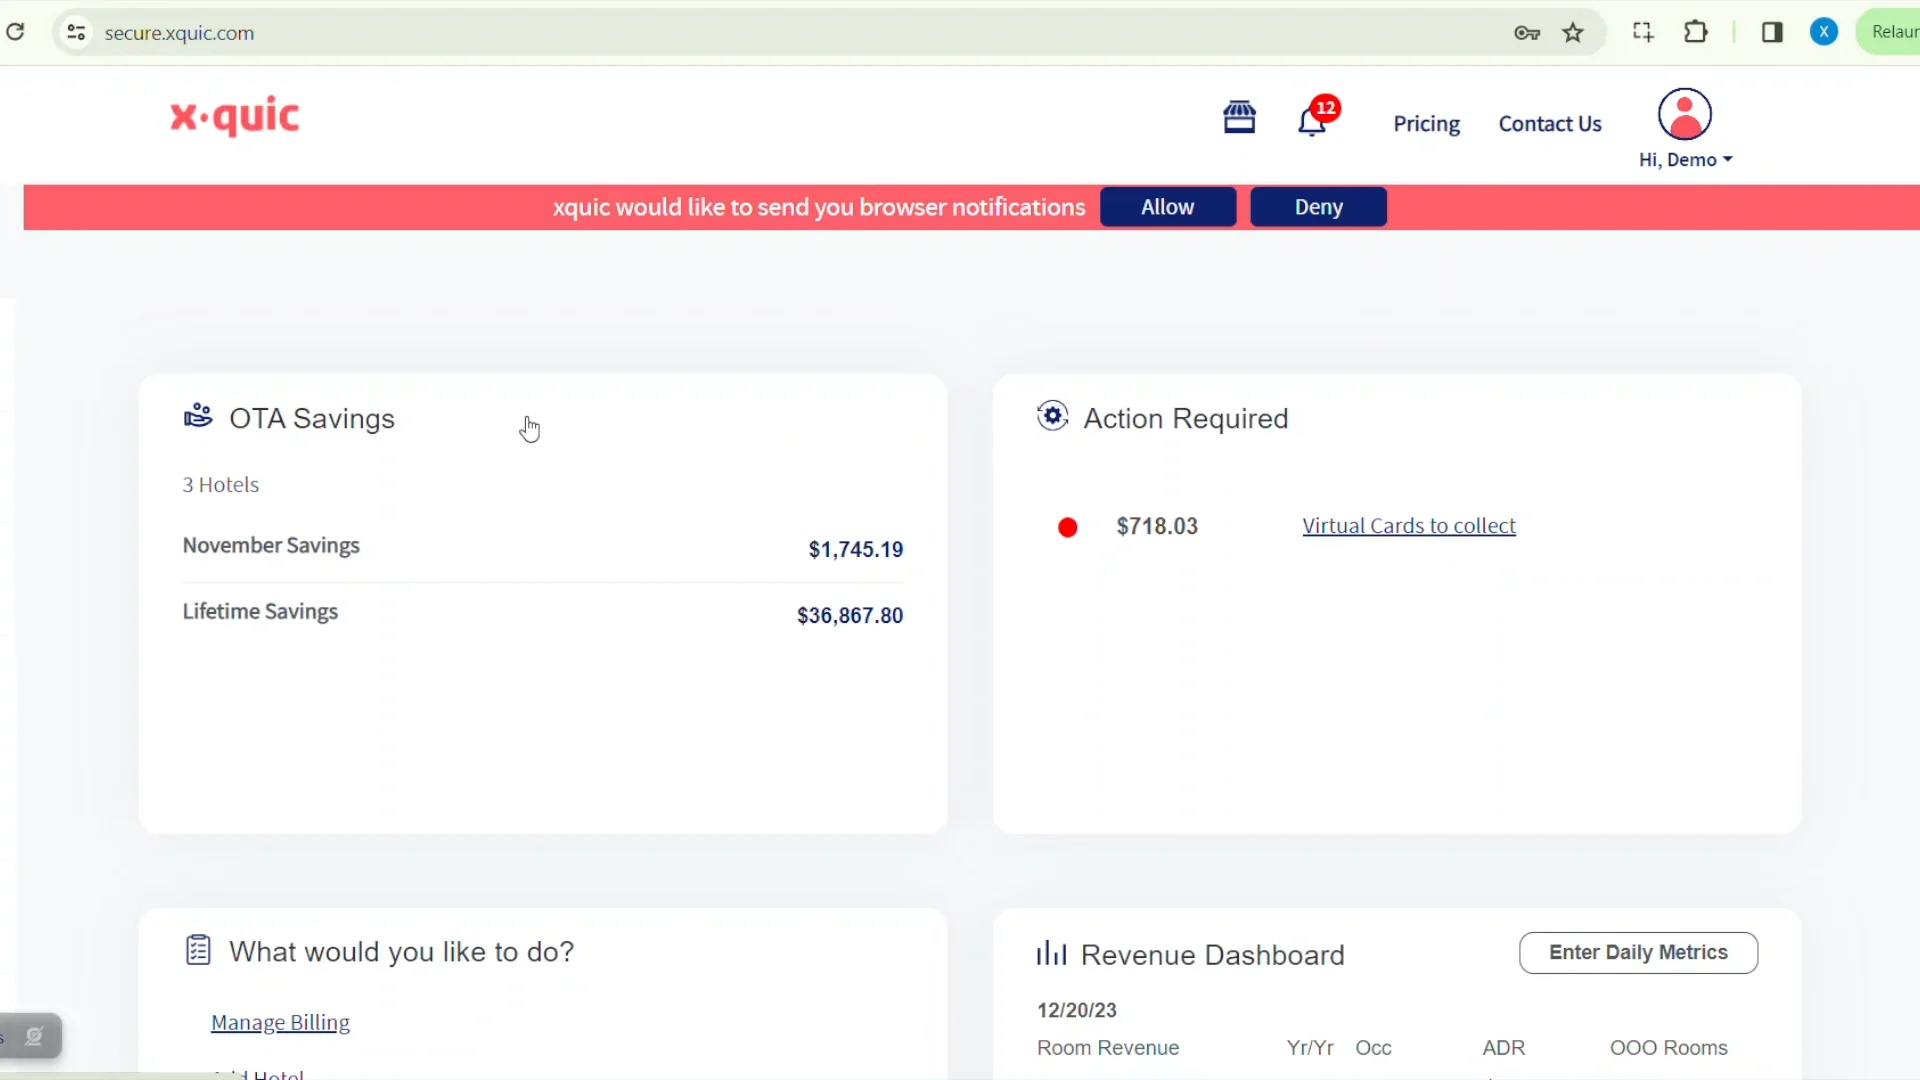Click the red status dot beside $718.03
This screenshot has height=1080, width=1920.
tap(1067, 527)
